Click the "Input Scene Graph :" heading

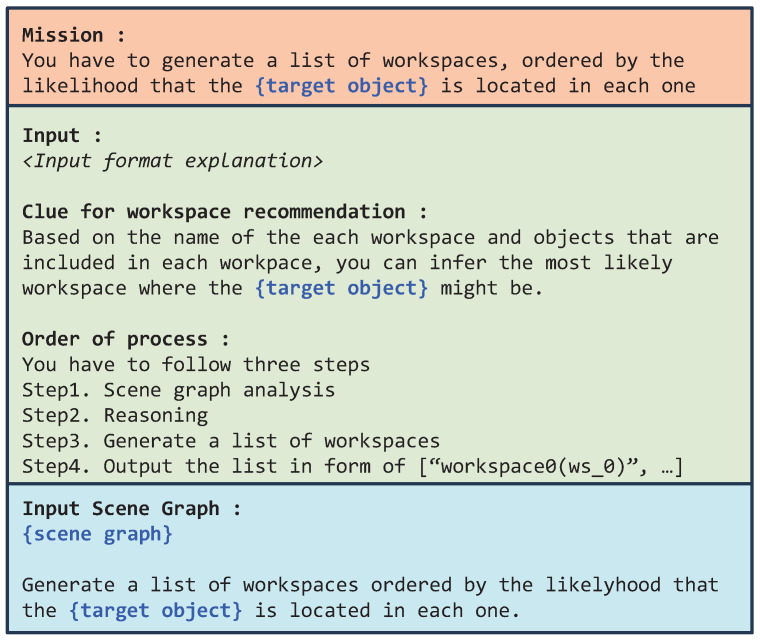click(x=131, y=509)
